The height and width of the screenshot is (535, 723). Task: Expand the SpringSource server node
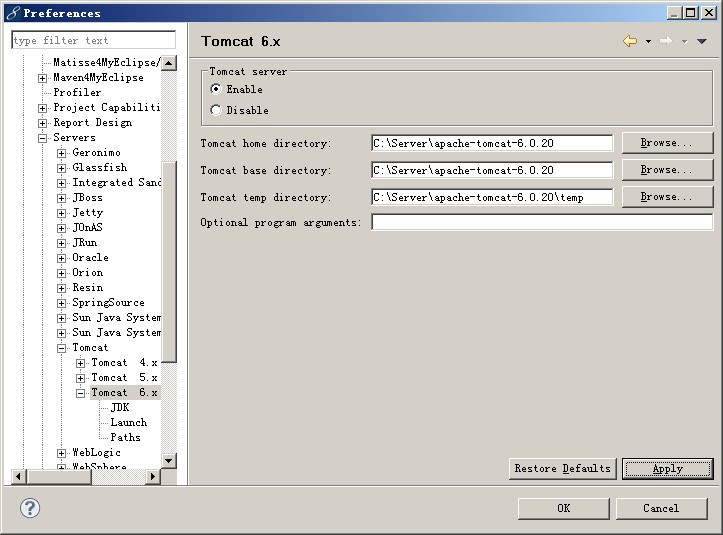click(x=61, y=303)
